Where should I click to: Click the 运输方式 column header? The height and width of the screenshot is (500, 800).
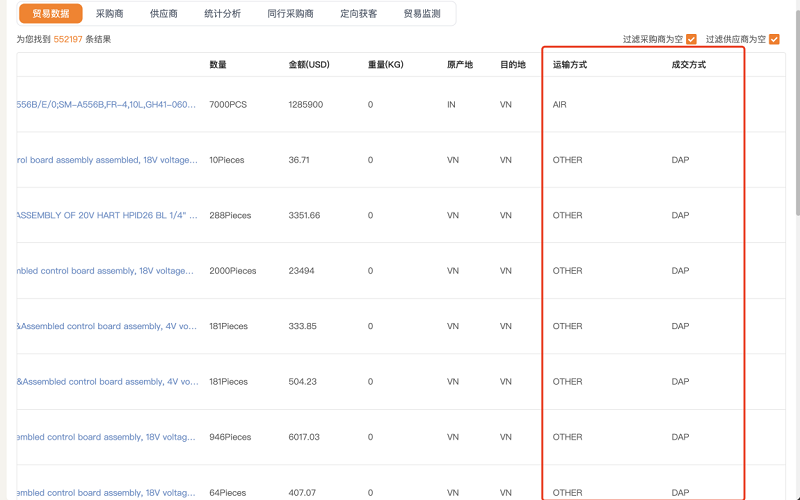coord(570,65)
